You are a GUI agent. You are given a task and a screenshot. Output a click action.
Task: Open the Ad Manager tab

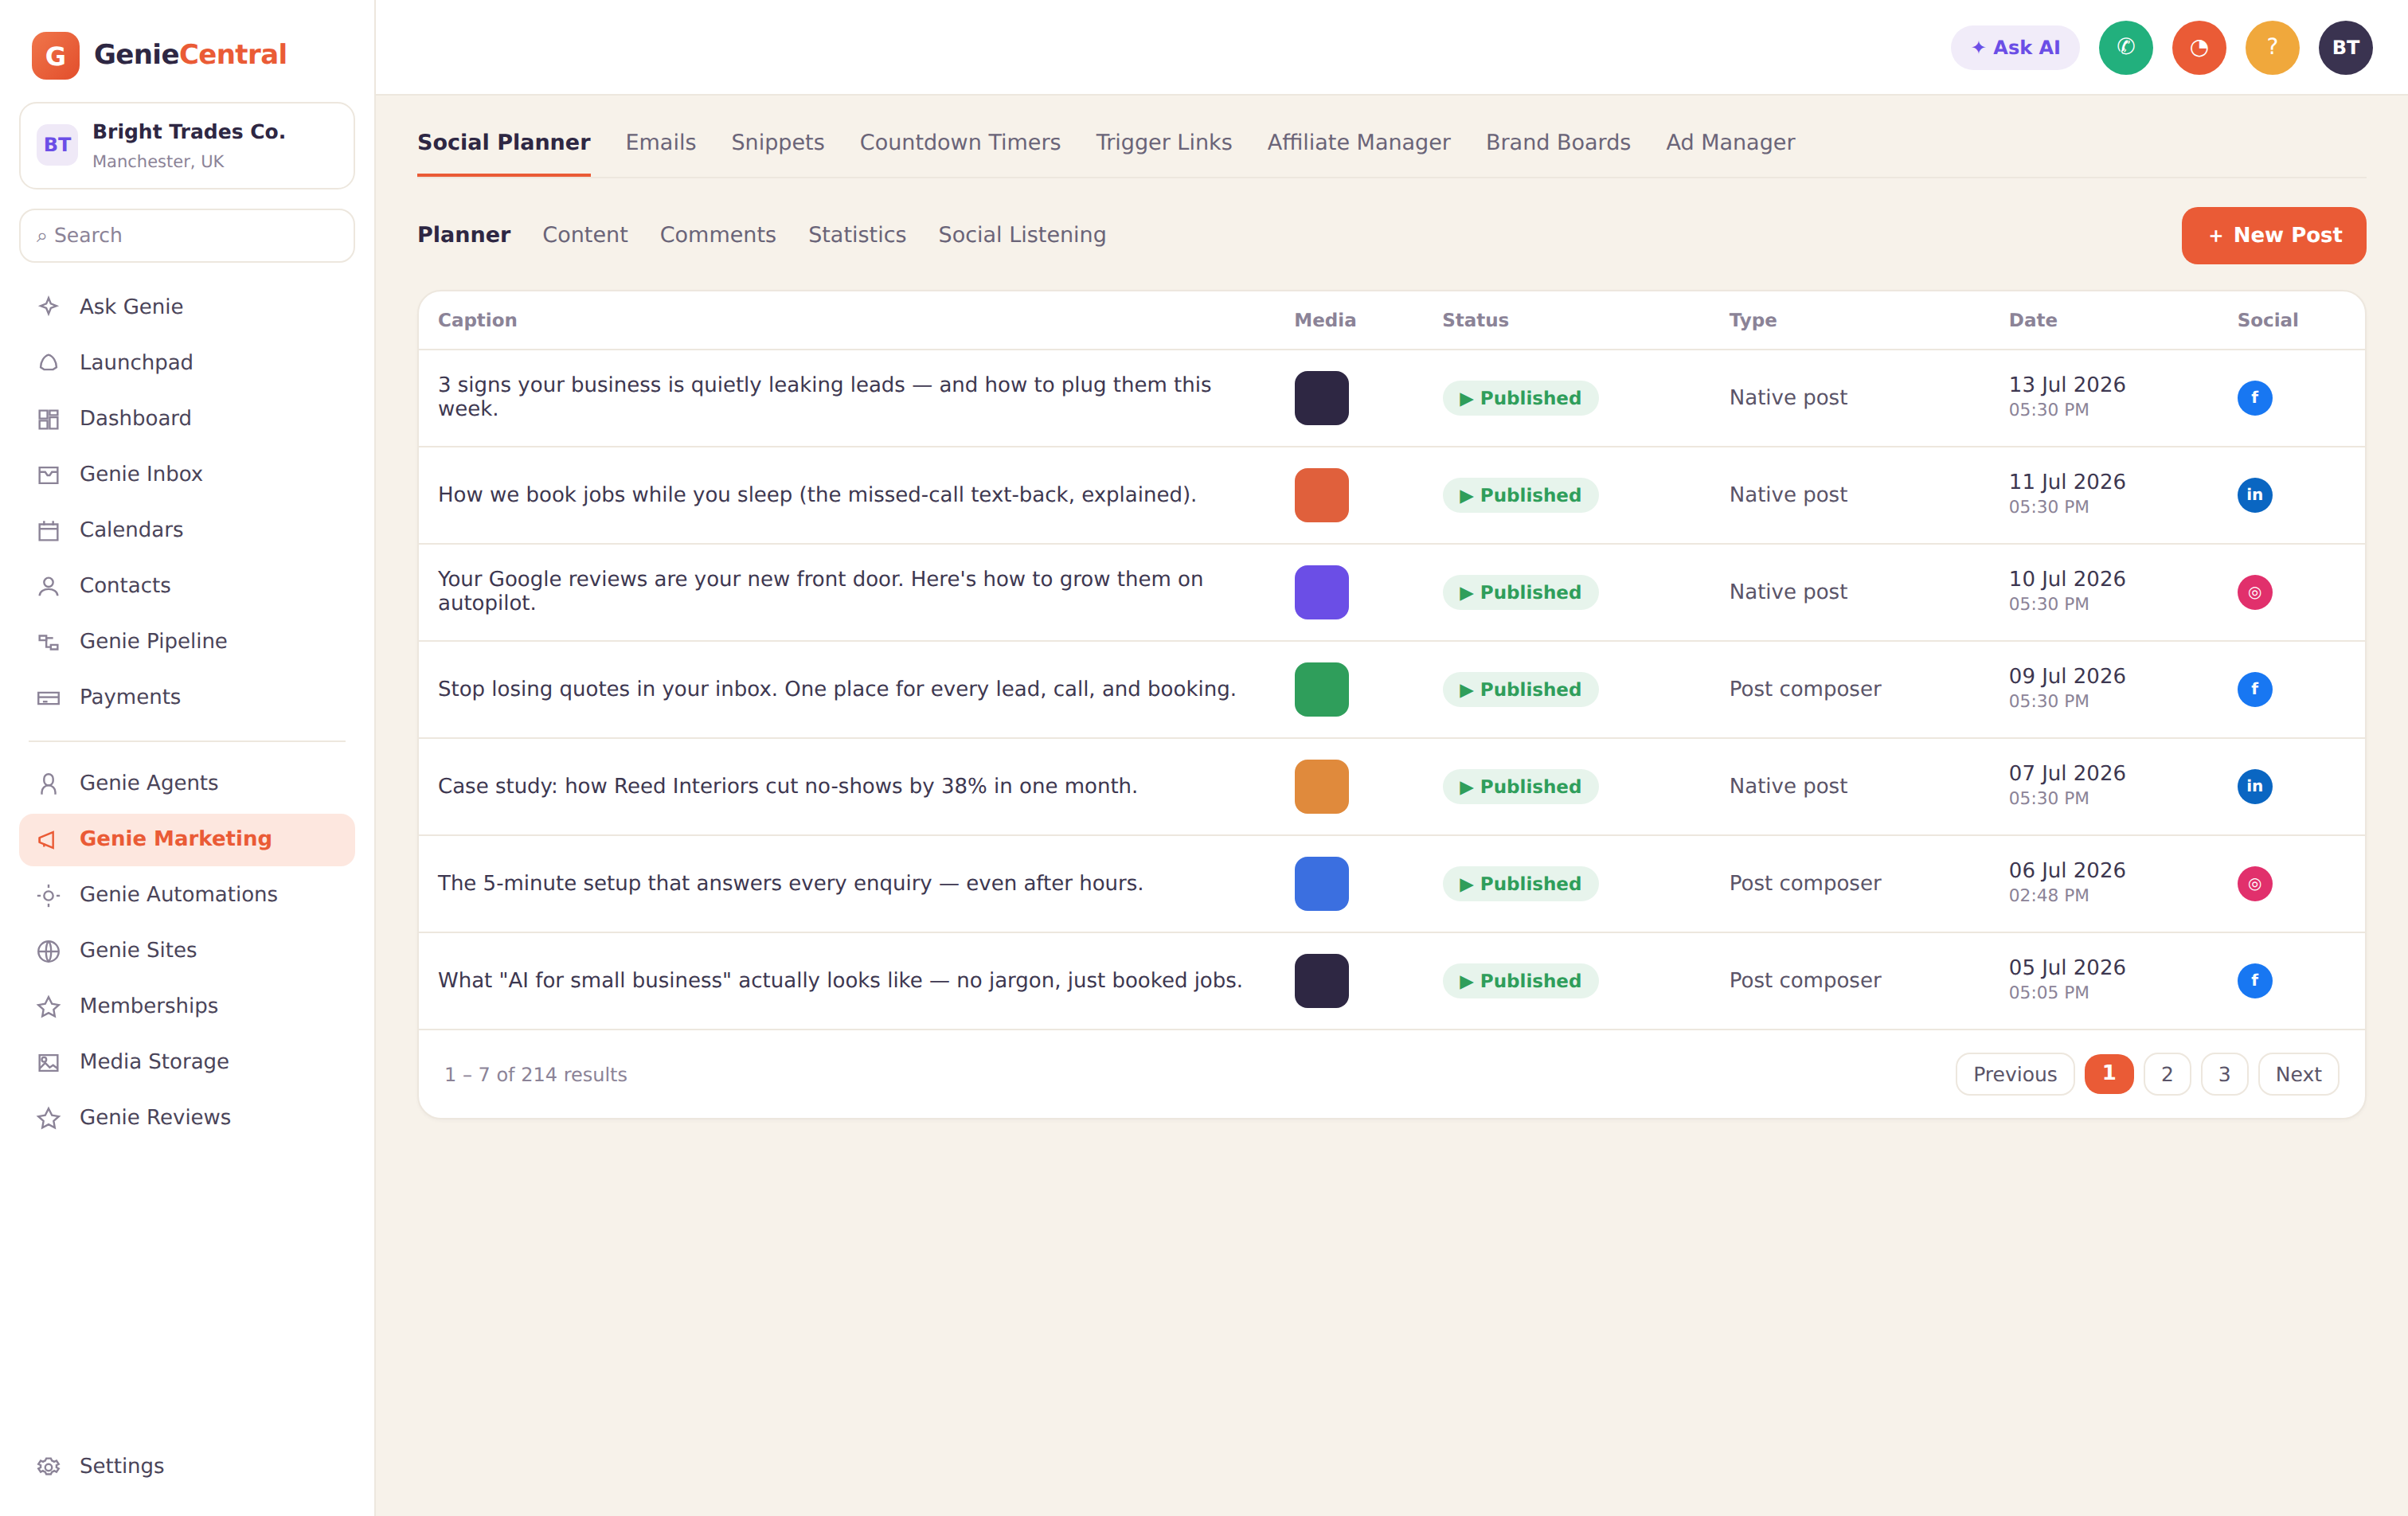1730,142
